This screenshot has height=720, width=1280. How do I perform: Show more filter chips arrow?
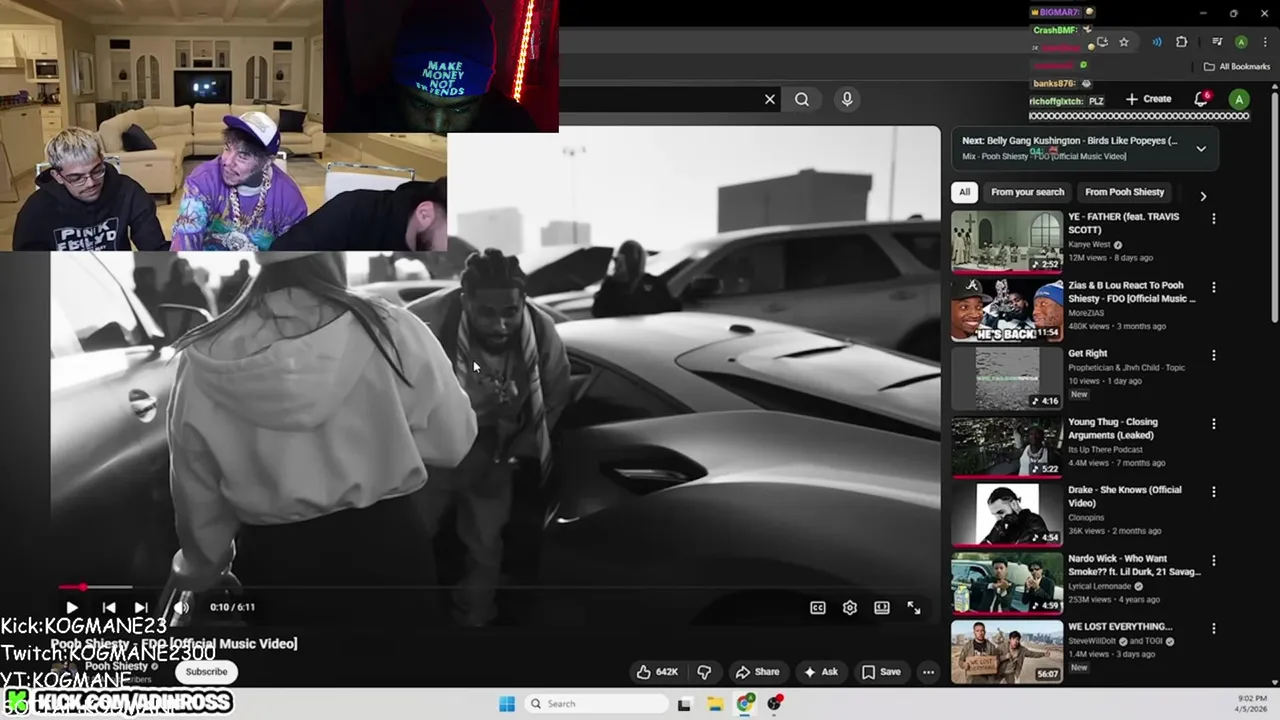[x=1203, y=196]
